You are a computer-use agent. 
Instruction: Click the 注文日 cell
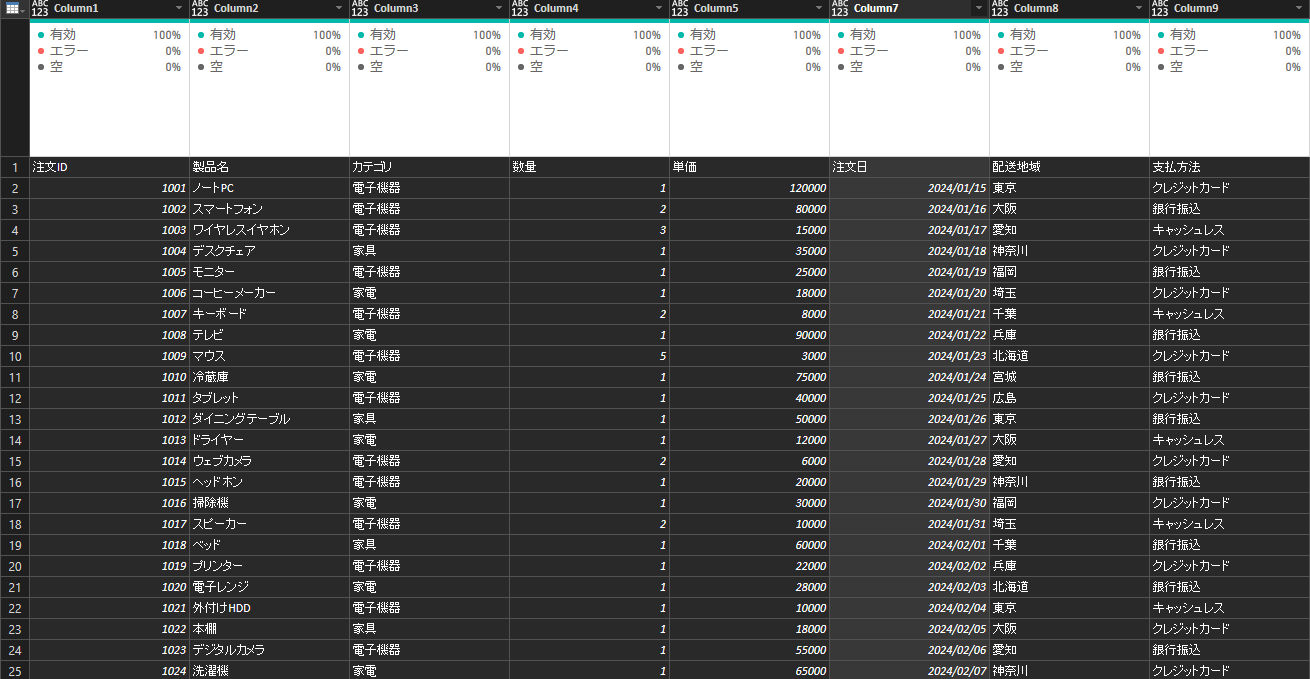(x=910, y=167)
